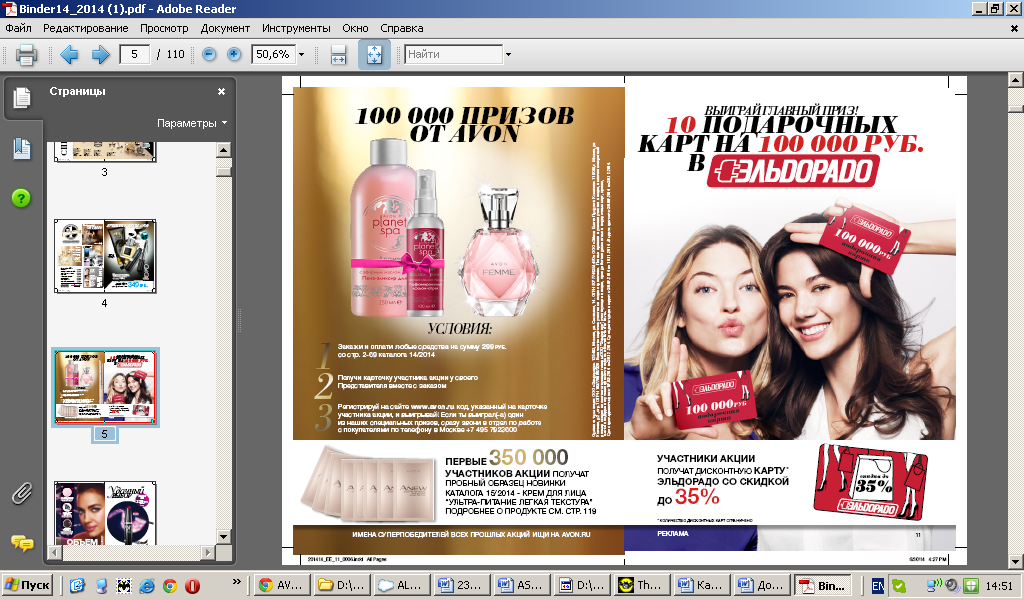Click the clock showing 14:51
This screenshot has height=600, width=1024.
click(x=999, y=586)
